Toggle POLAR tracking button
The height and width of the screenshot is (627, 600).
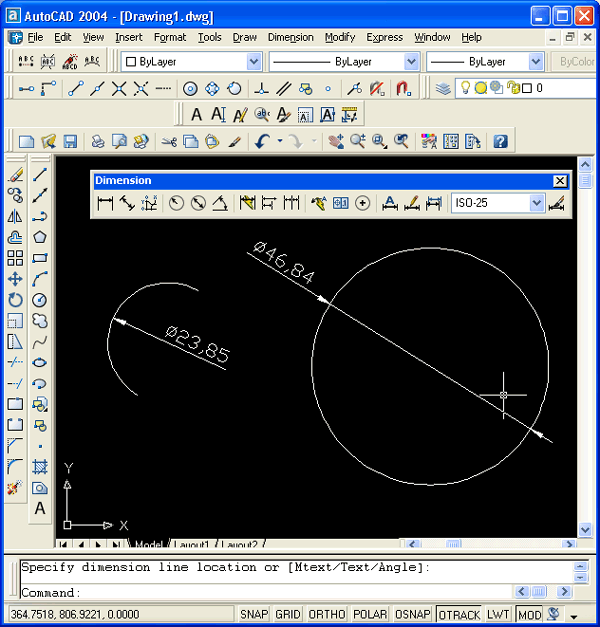pos(370,614)
